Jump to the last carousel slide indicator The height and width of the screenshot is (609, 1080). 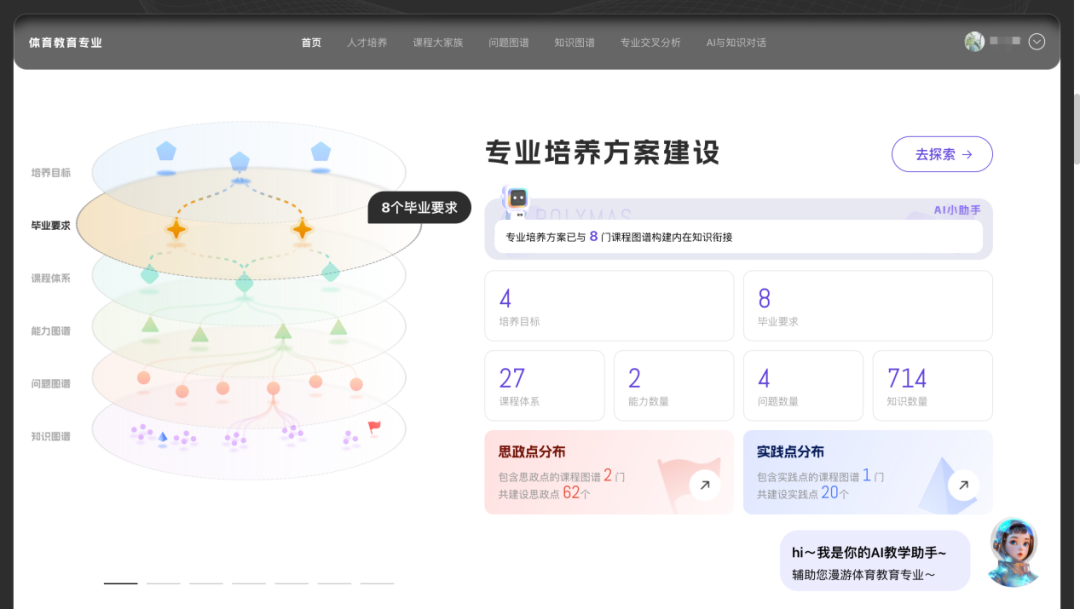377,582
